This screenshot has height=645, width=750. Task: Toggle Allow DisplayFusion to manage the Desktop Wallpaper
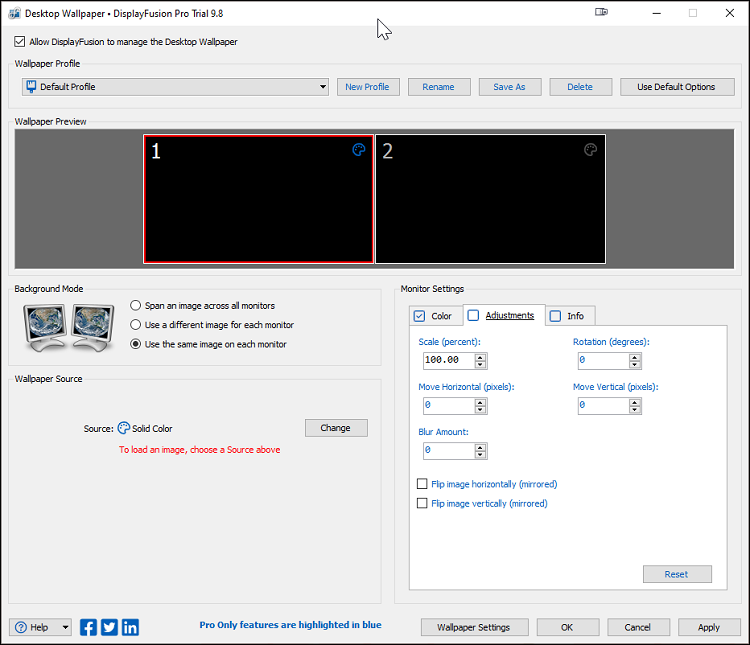[x=20, y=42]
